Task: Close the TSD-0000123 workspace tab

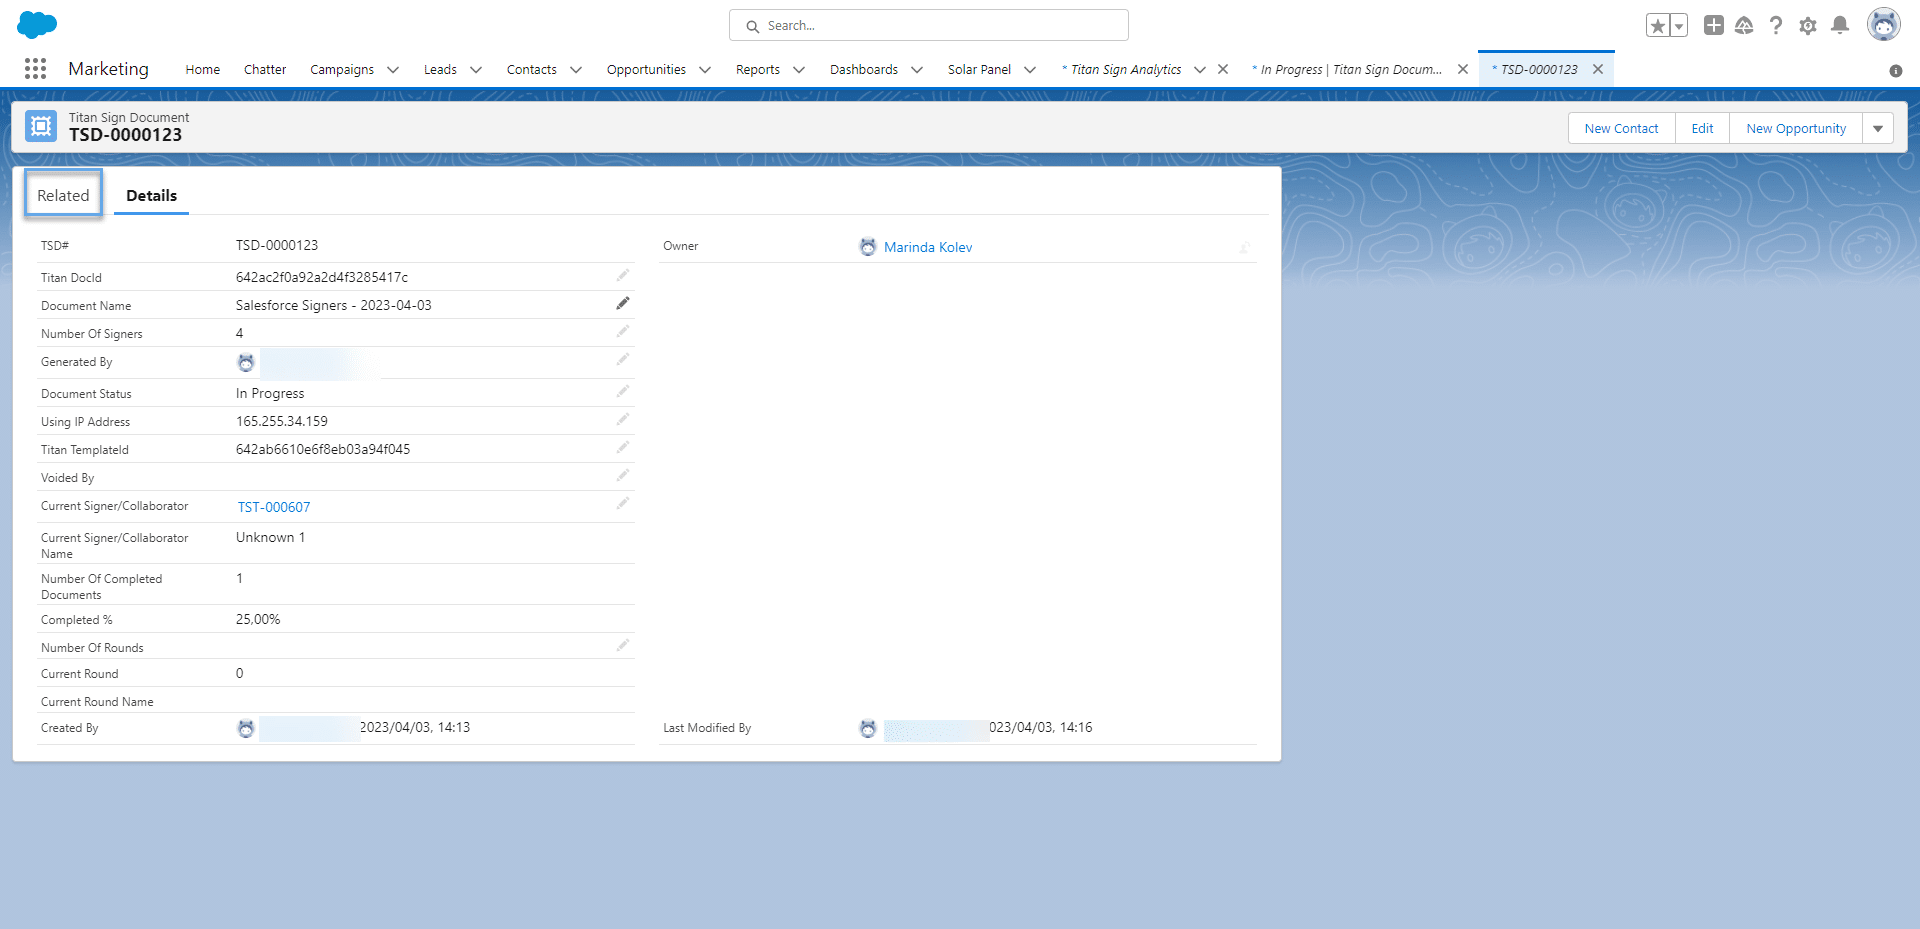Action: (1598, 69)
